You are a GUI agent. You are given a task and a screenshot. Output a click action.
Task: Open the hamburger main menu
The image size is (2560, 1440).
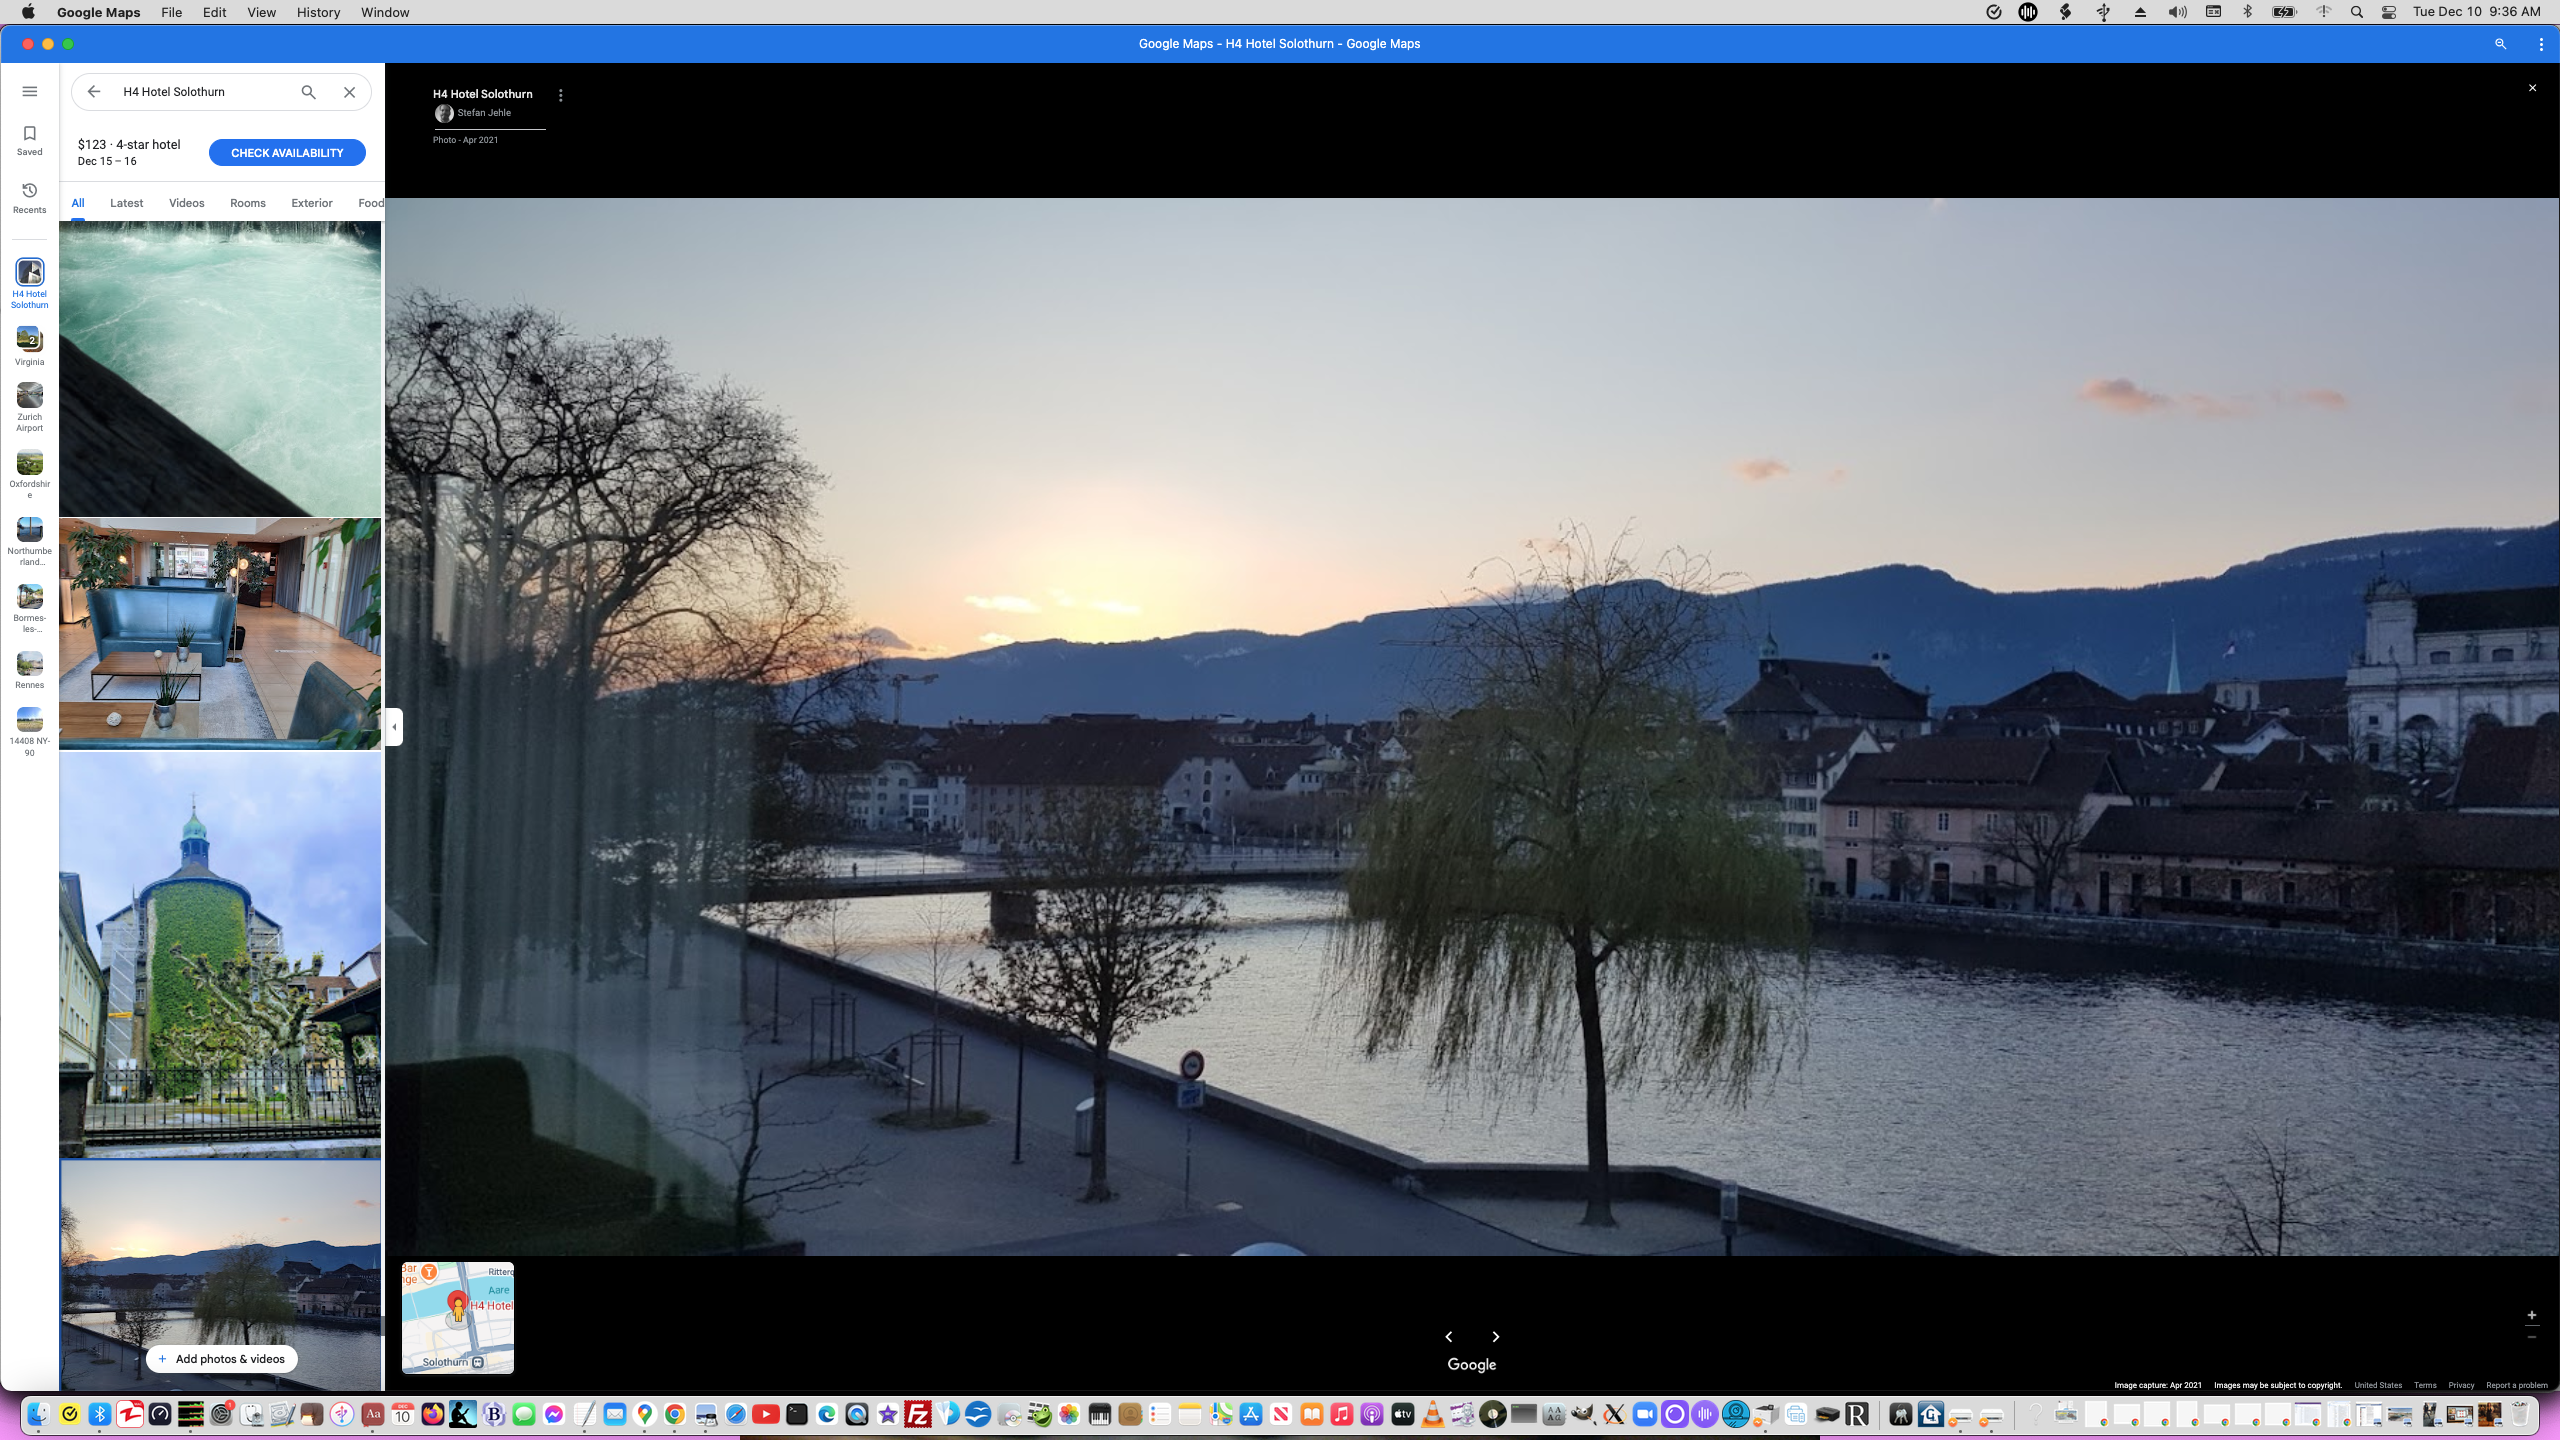click(30, 91)
